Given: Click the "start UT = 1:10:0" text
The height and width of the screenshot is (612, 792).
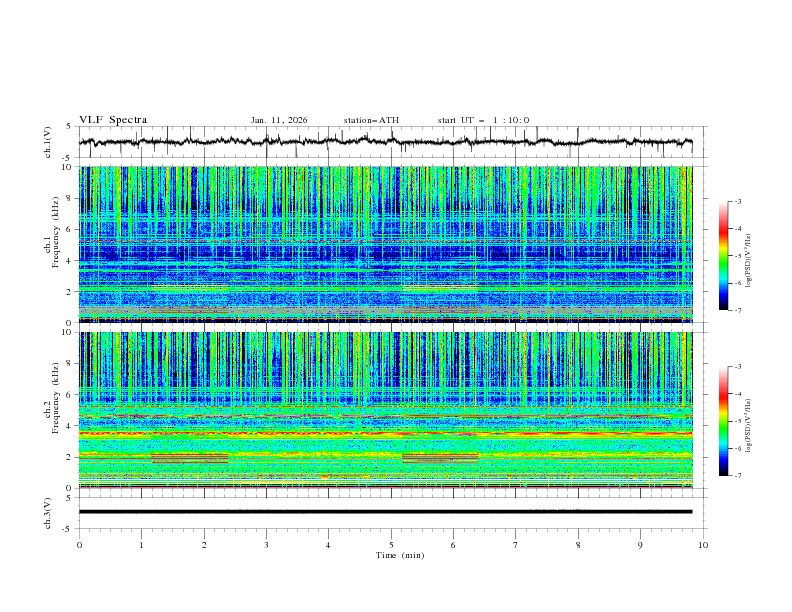Looking at the screenshot, I should (483, 120).
